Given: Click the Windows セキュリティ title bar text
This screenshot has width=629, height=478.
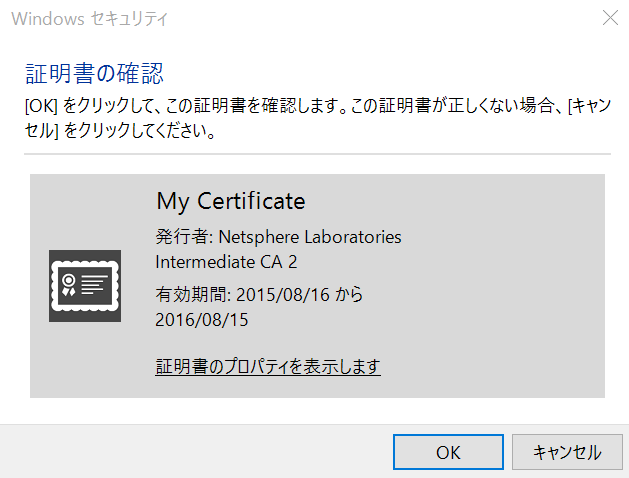Looking at the screenshot, I should point(89,18).
